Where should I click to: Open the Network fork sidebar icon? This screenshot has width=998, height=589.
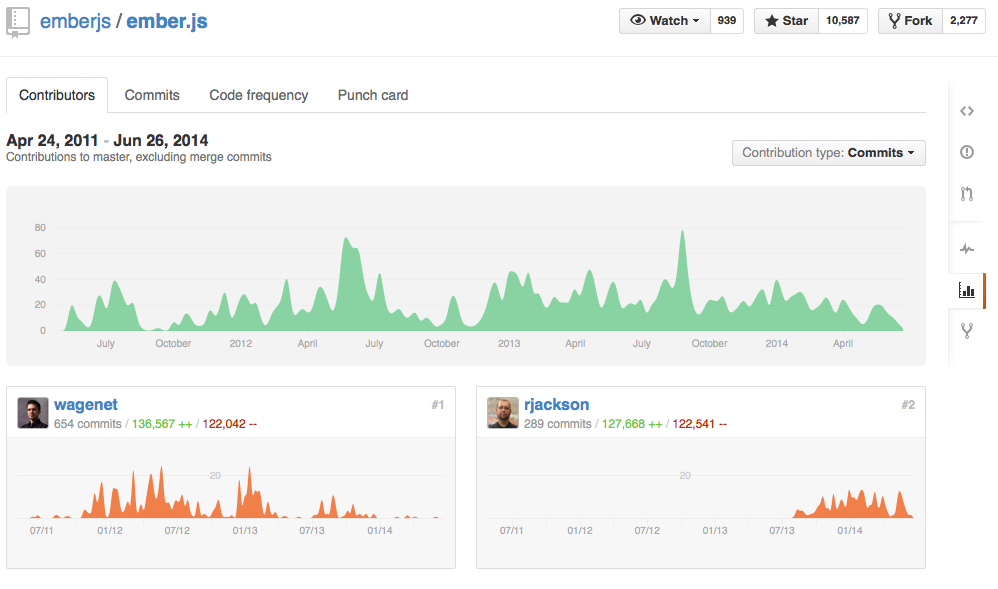tap(967, 331)
